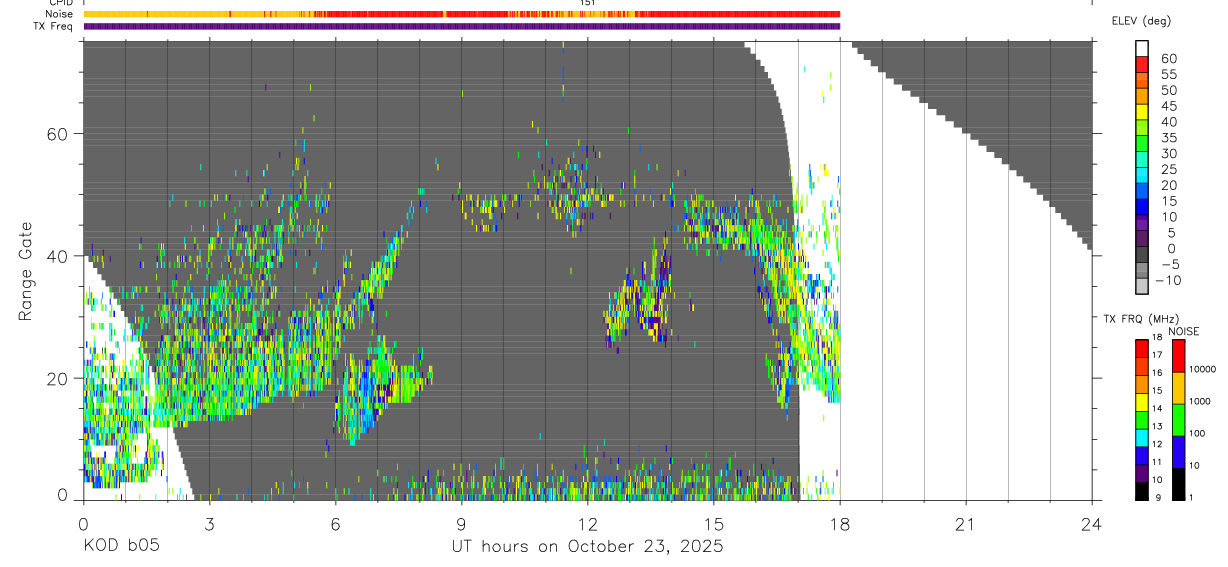
Task: Click the '16' tick on TX FRQ legend
Action: pos(1155,374)
